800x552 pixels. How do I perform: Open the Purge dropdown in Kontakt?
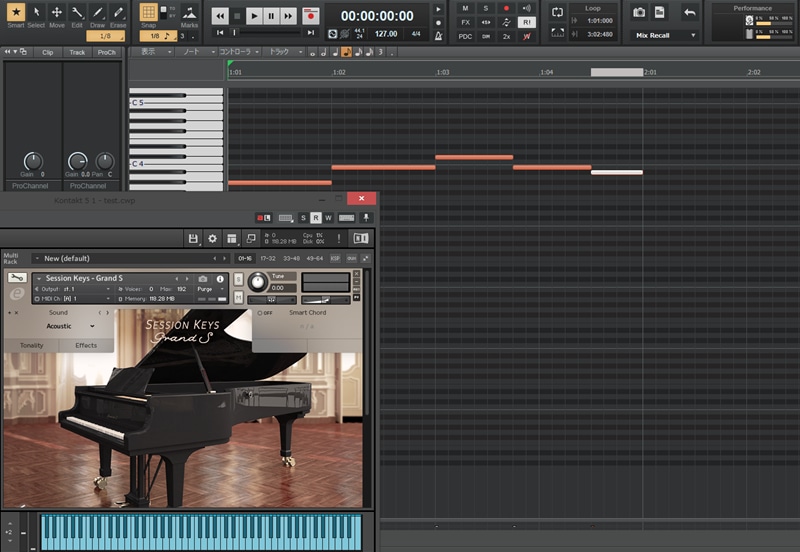click(211, 289)
